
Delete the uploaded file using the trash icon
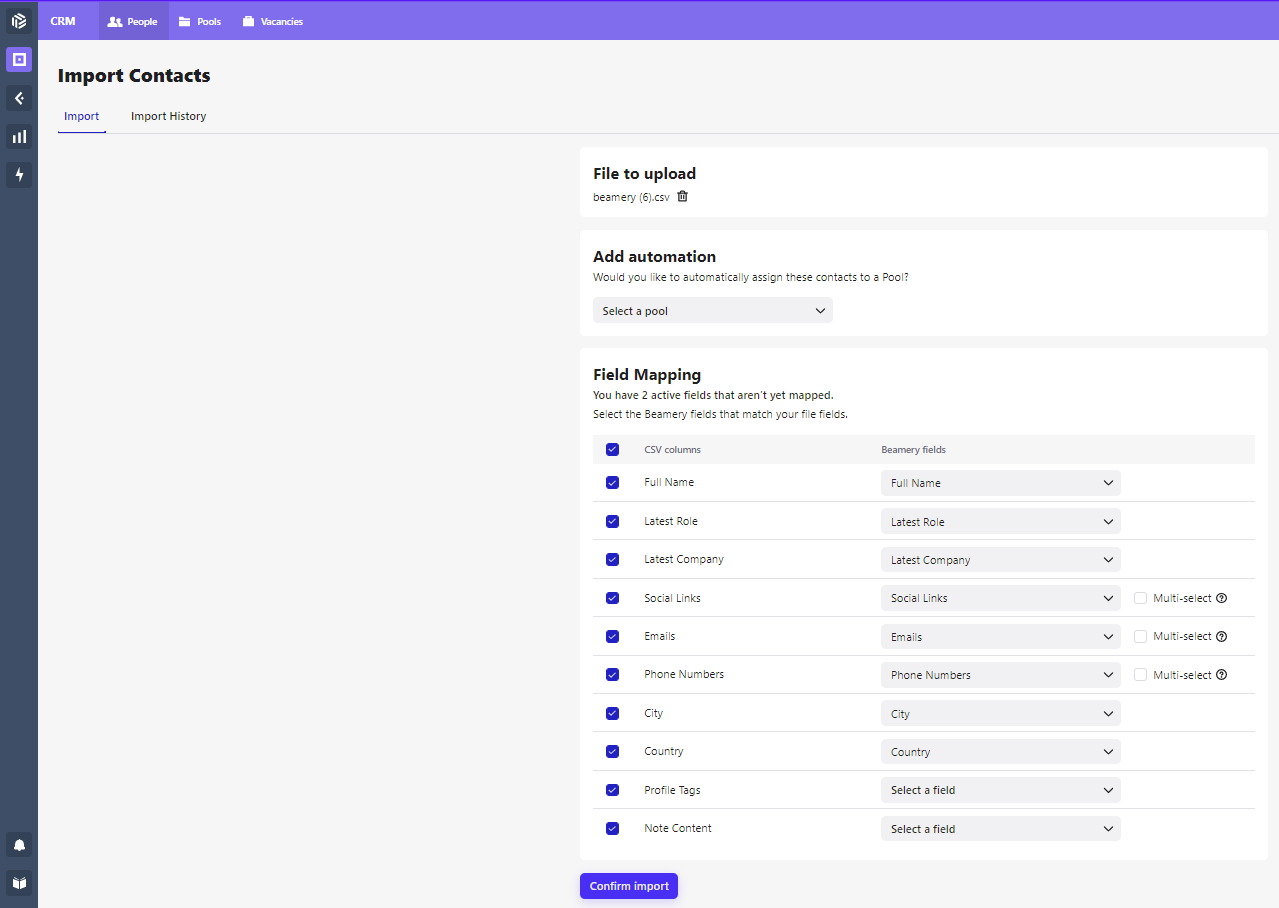click(x=682, y=196)
